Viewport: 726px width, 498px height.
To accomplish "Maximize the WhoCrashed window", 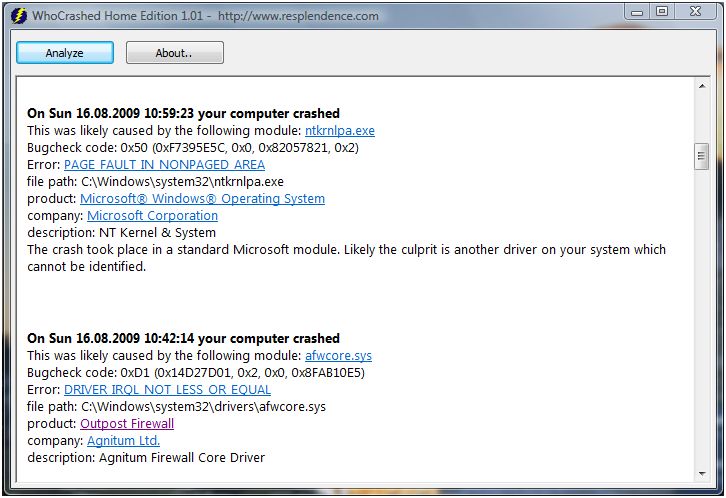I will pos(662,12).
